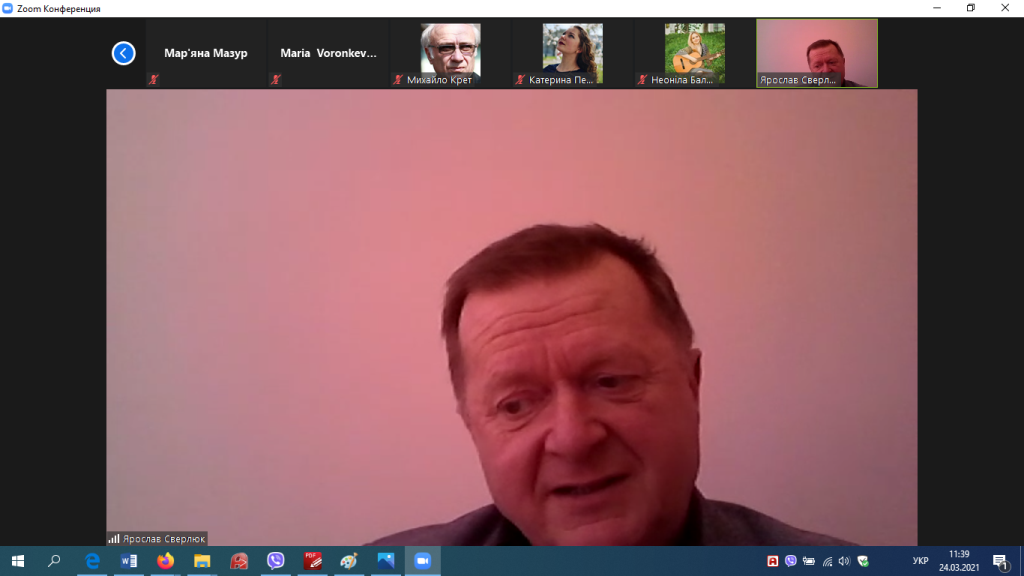
Task: Launch Firefox from taskbar
Action: 165,561
